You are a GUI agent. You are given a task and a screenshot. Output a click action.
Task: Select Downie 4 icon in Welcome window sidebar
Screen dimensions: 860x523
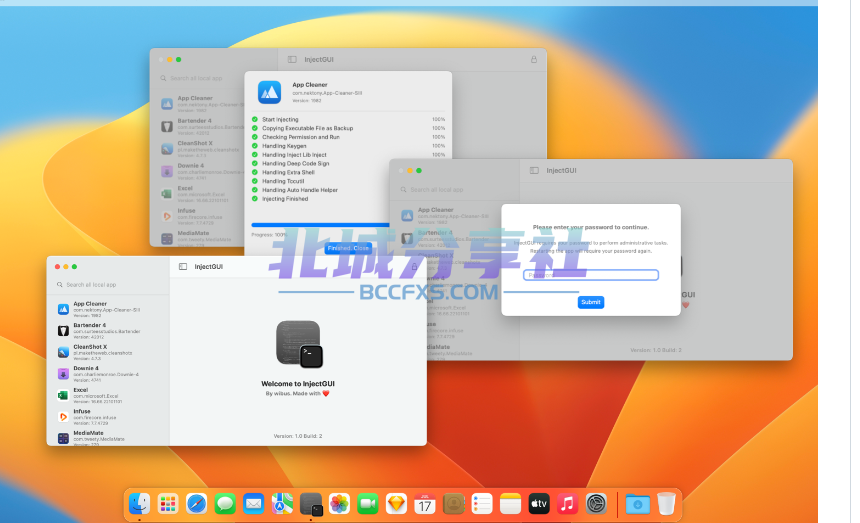point(64,374)
